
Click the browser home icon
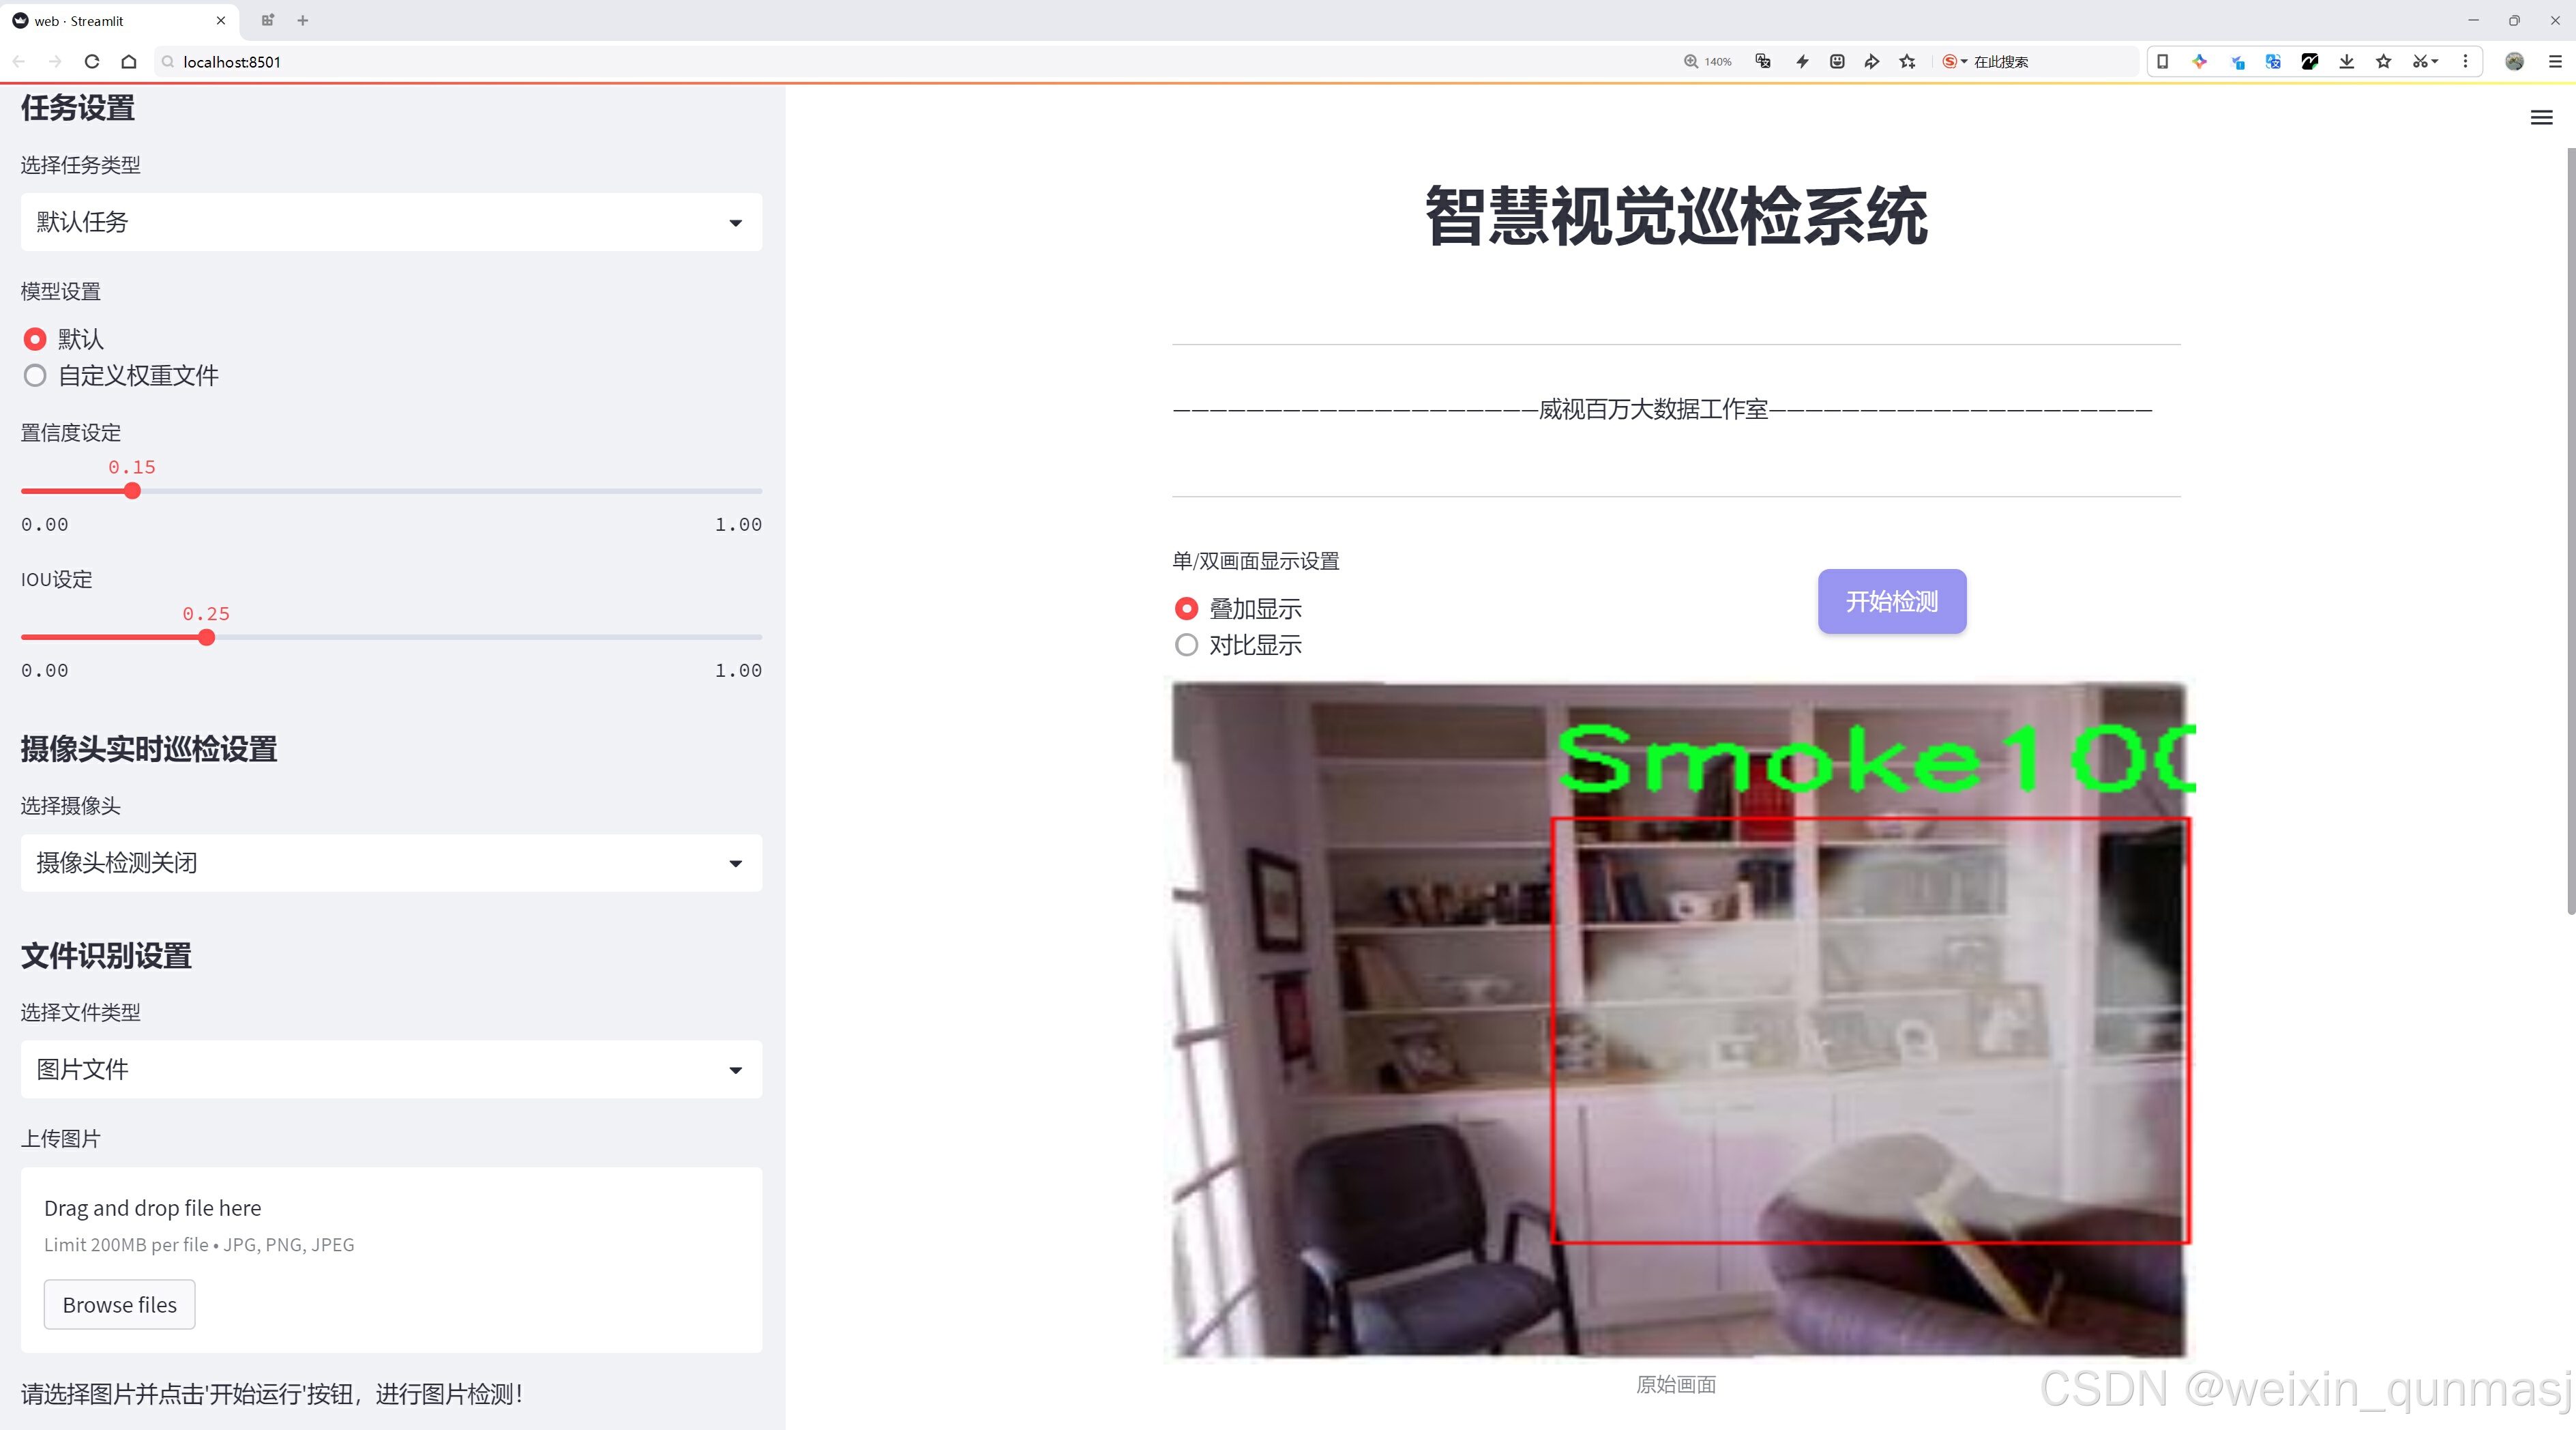tap(129, 62)
